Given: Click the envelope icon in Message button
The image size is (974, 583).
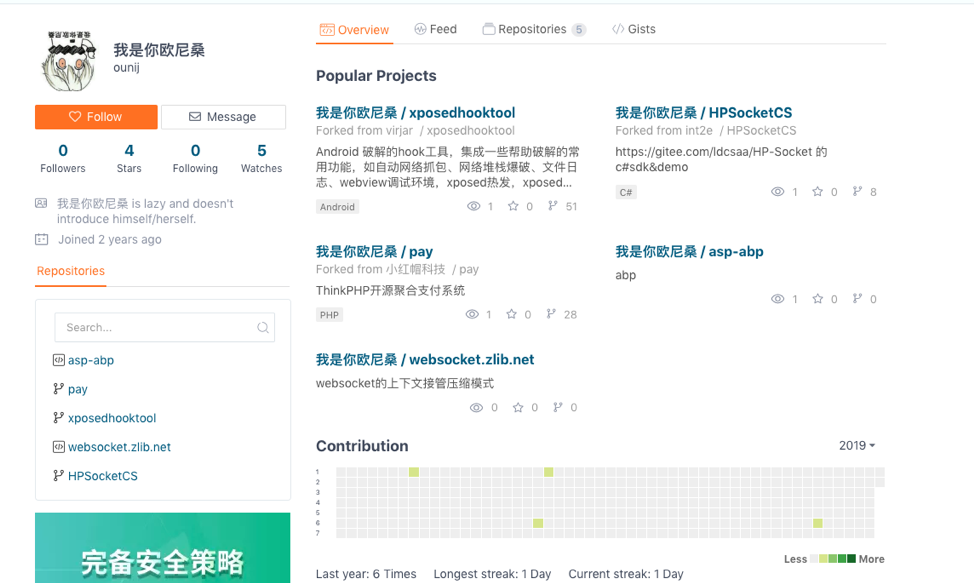Looking at the screenshot, I should coord(195,117).
